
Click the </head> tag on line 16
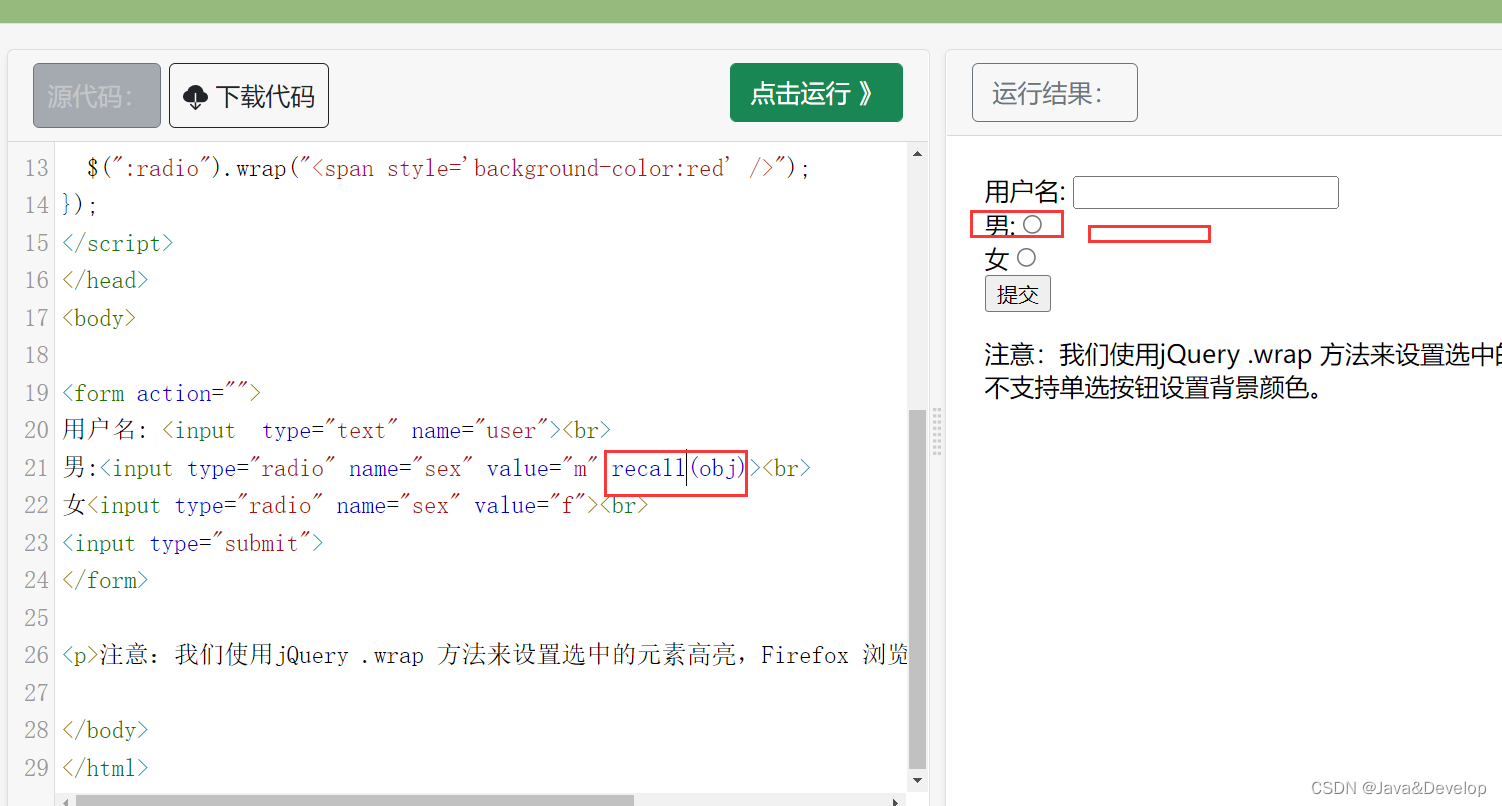pyautogui.click(x=105, y=280)
